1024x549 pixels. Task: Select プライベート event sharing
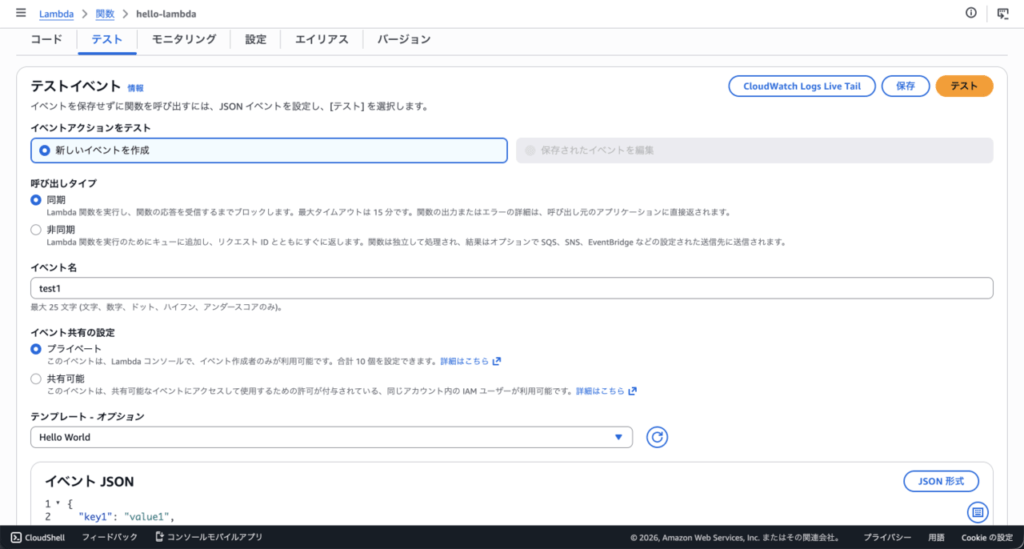pyautogui.click(x=36, y=349)
